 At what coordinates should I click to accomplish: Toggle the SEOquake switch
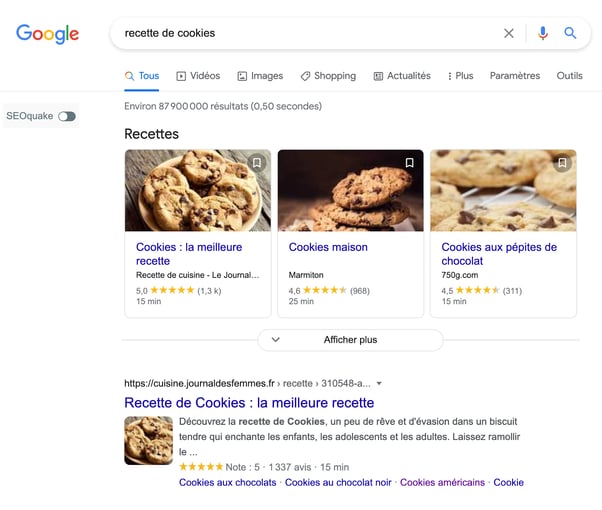click(x=67, y=116)
